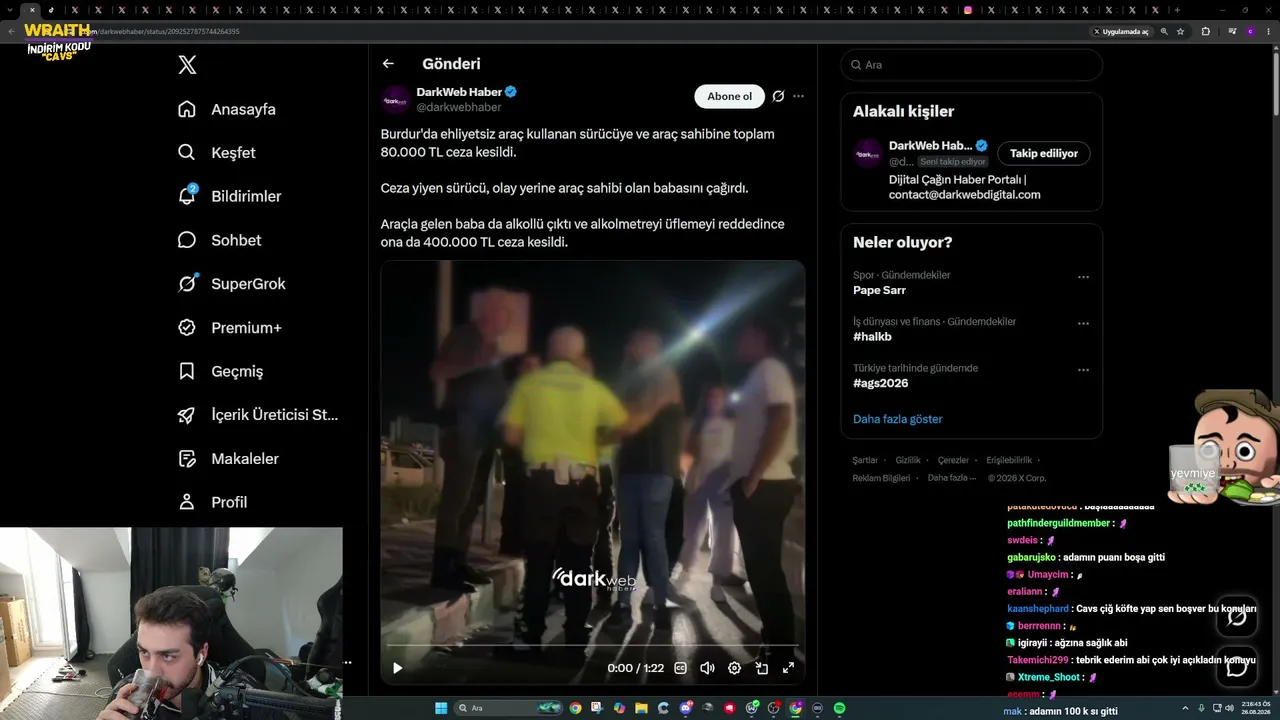This screenshot has width=1280, height=720.
Task: Go to Anasayfa home page
Action: (x=226, y=109)
